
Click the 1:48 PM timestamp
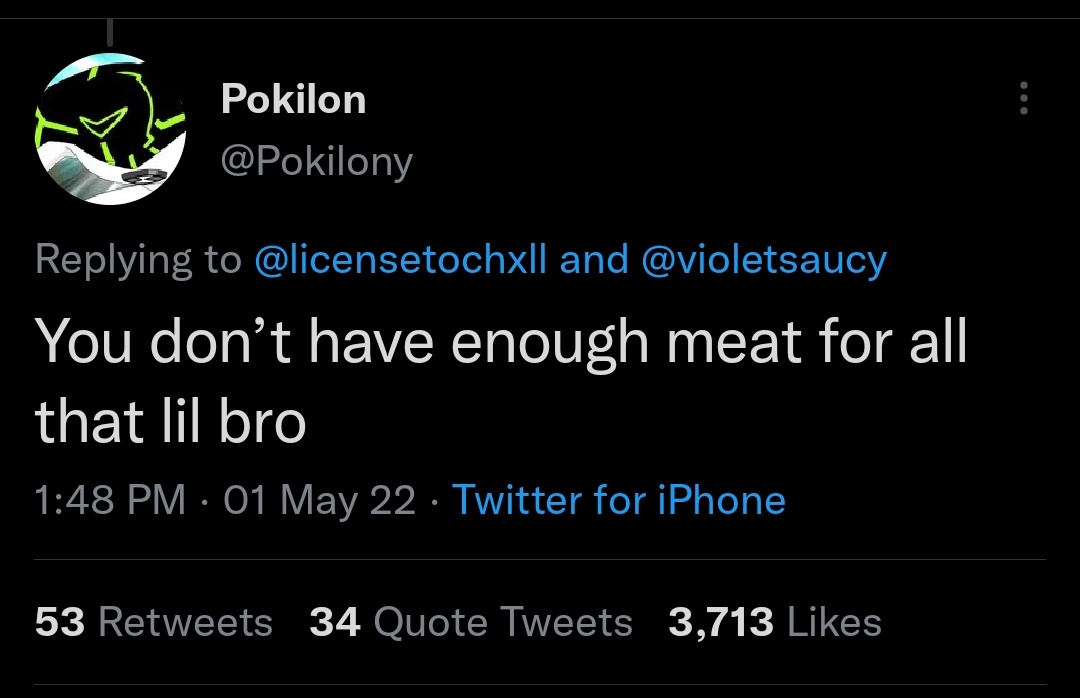click(110, 500)
